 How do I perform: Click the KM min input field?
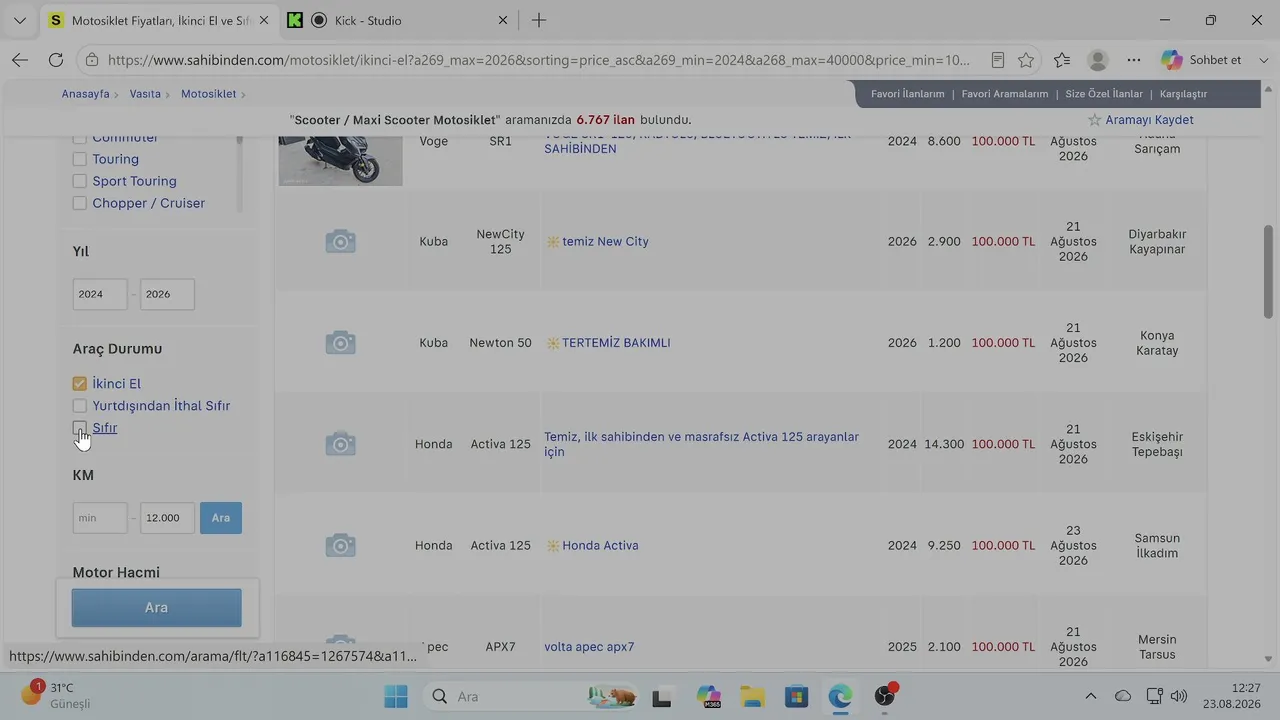coord(100,518)
